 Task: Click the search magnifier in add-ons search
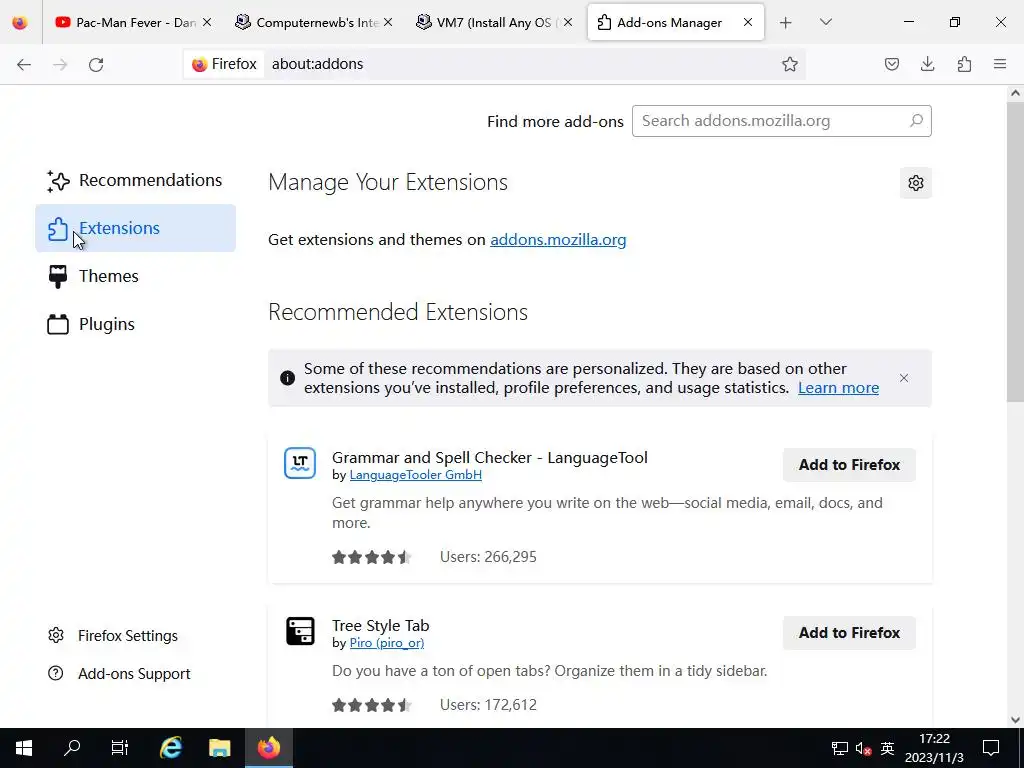click(x=916, y=121)
